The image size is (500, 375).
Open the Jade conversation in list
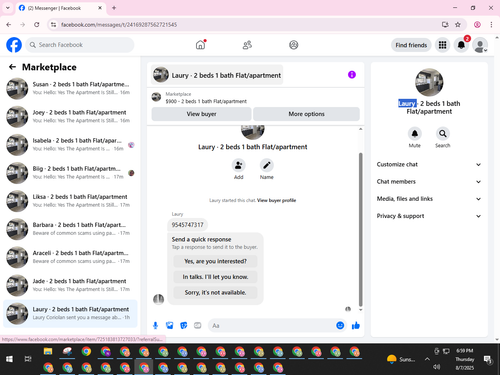(x=70, y=285)
